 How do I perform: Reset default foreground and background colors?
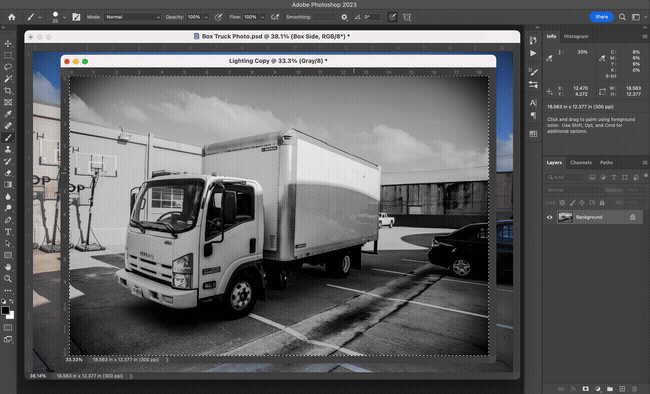4,301
